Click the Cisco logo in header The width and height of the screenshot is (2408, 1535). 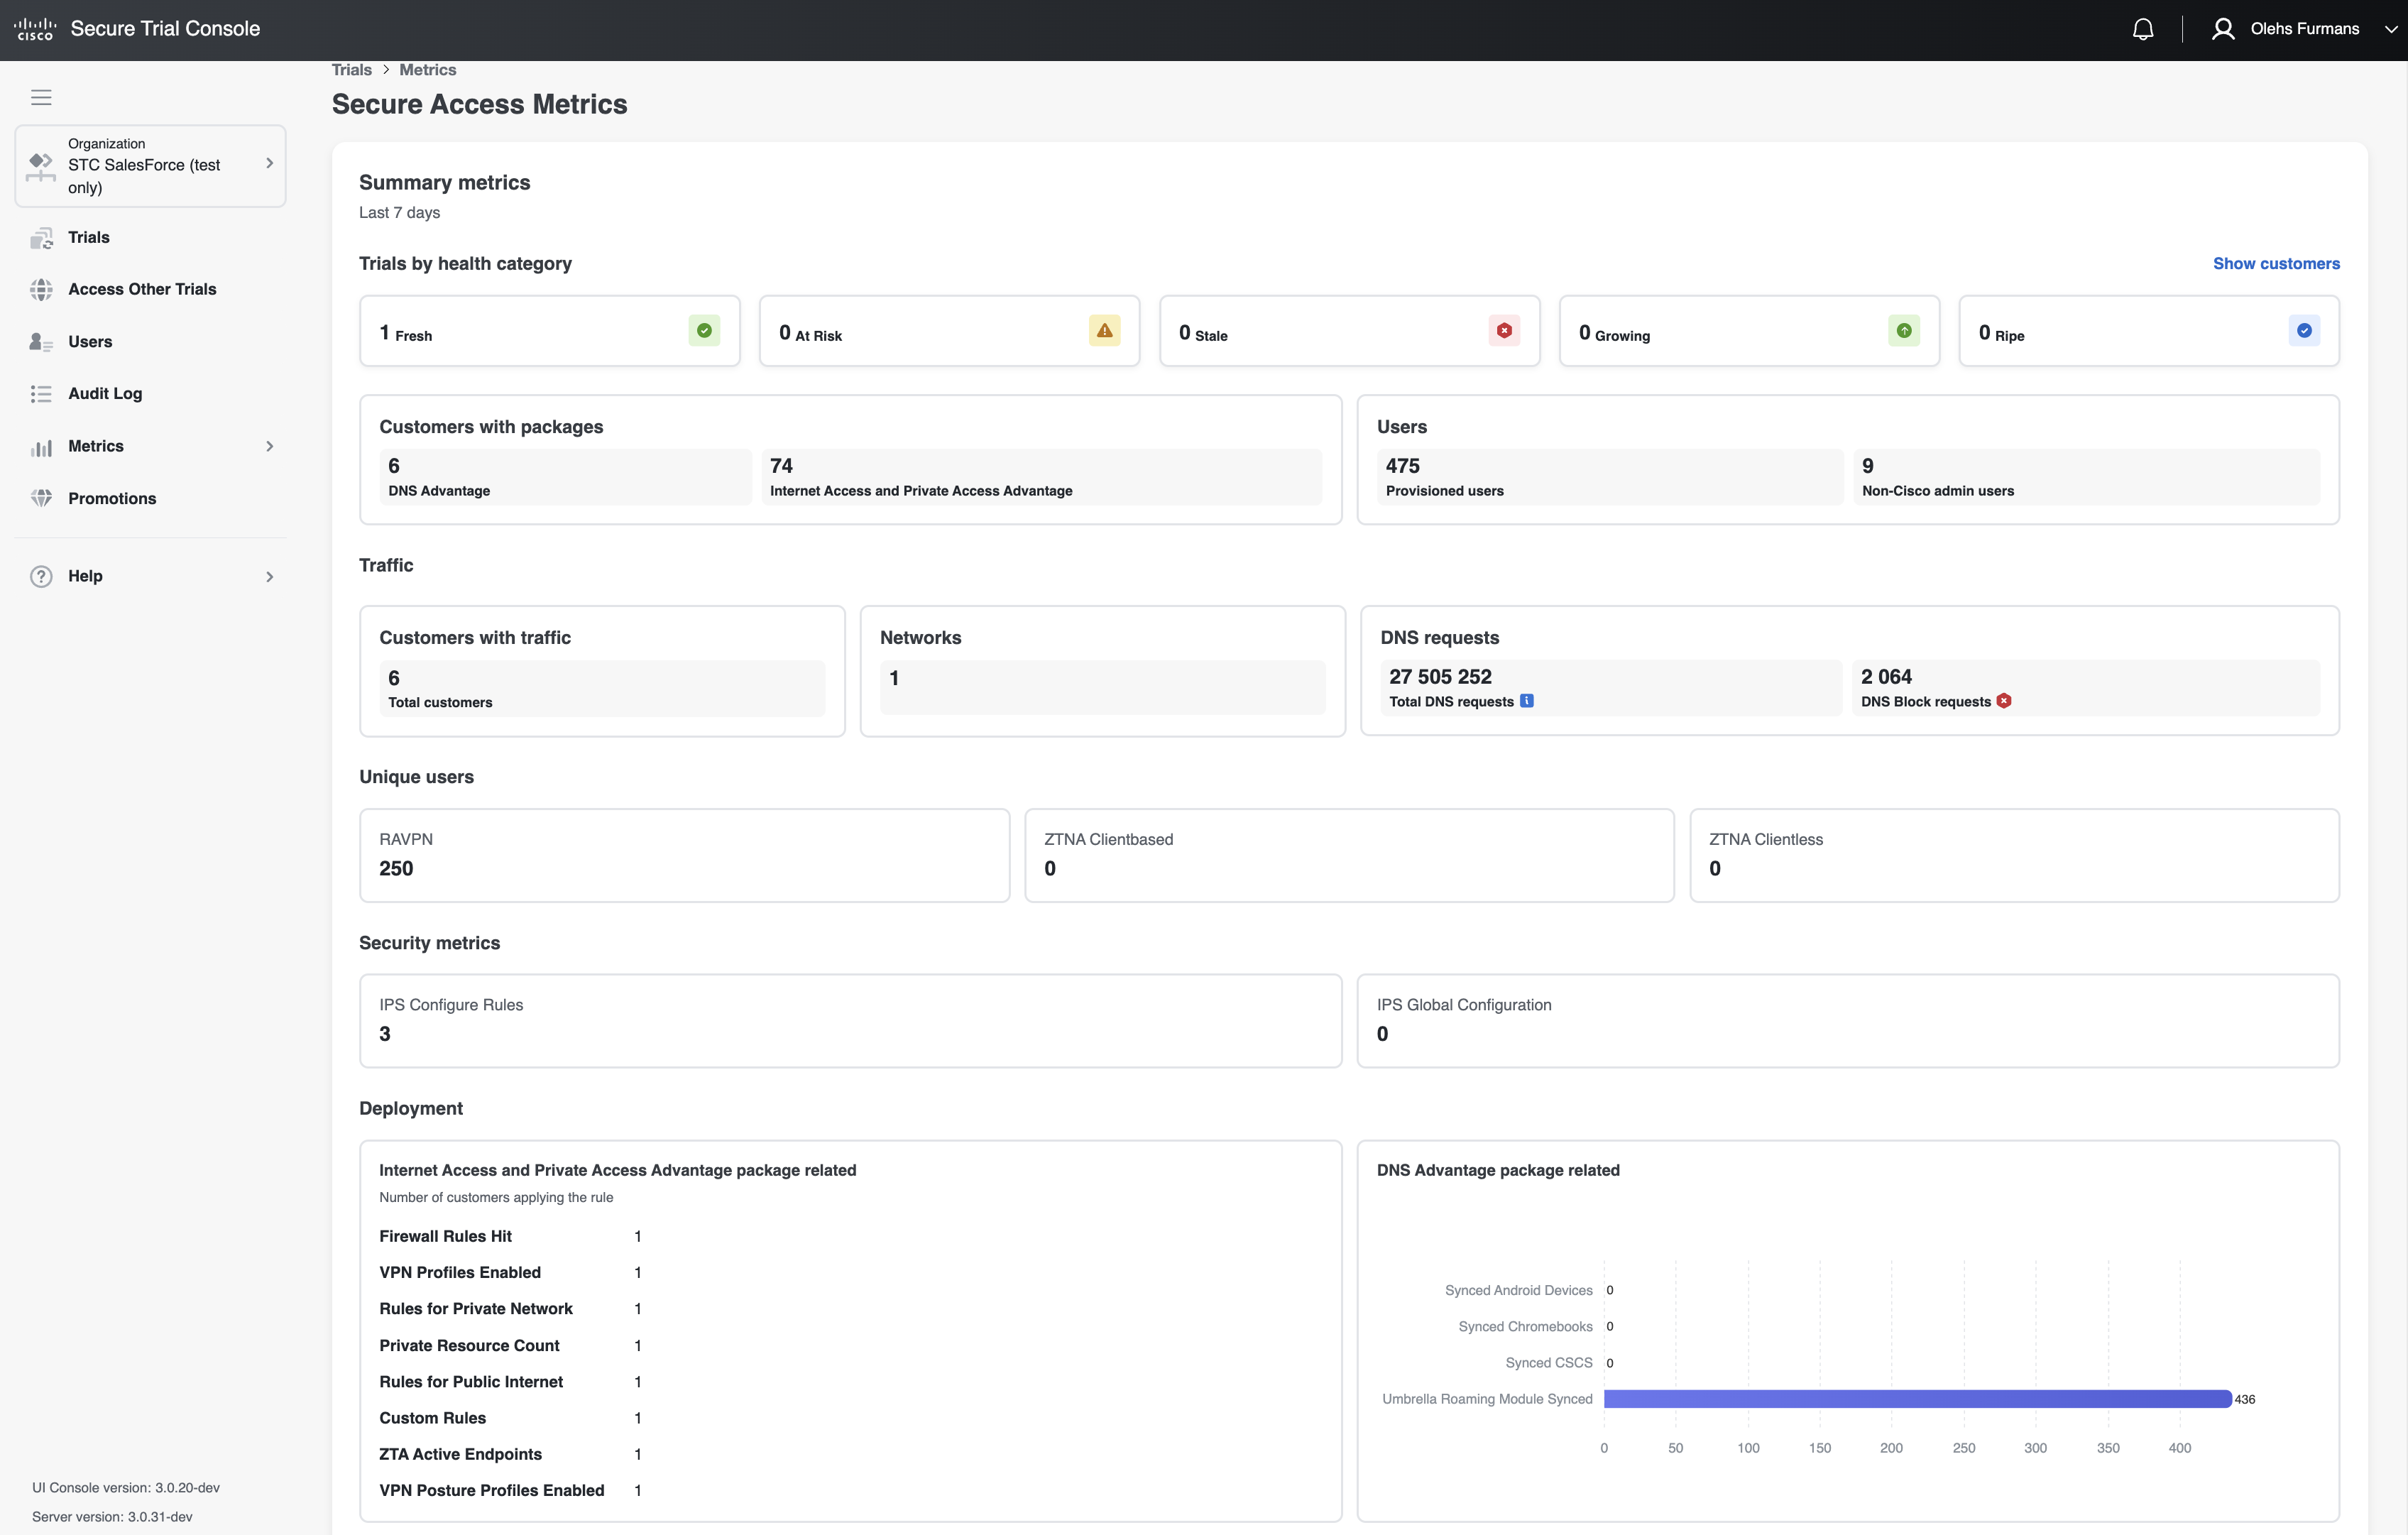pyautogui.click(x=35, y=29)
